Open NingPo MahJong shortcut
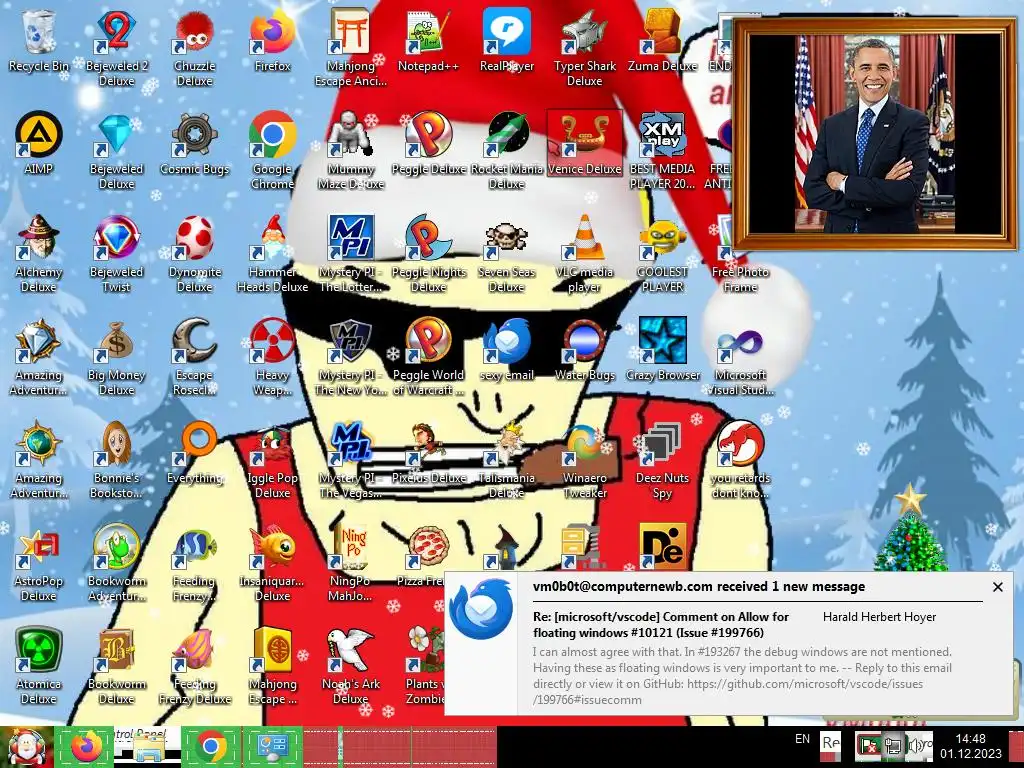 tap(351, 563)
